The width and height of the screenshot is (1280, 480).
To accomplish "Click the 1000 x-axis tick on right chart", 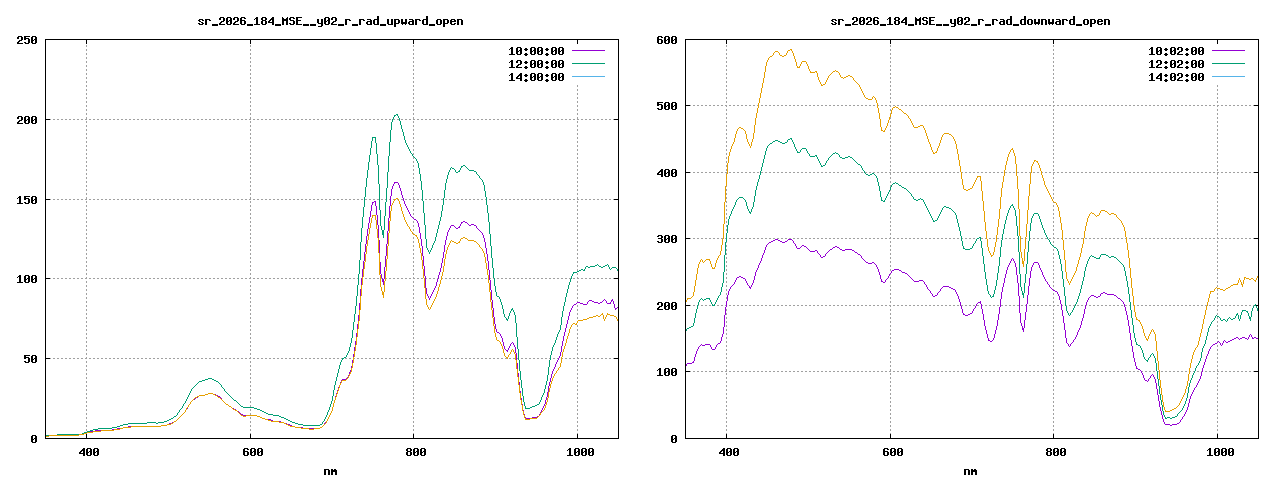I will pos(1218,453).
